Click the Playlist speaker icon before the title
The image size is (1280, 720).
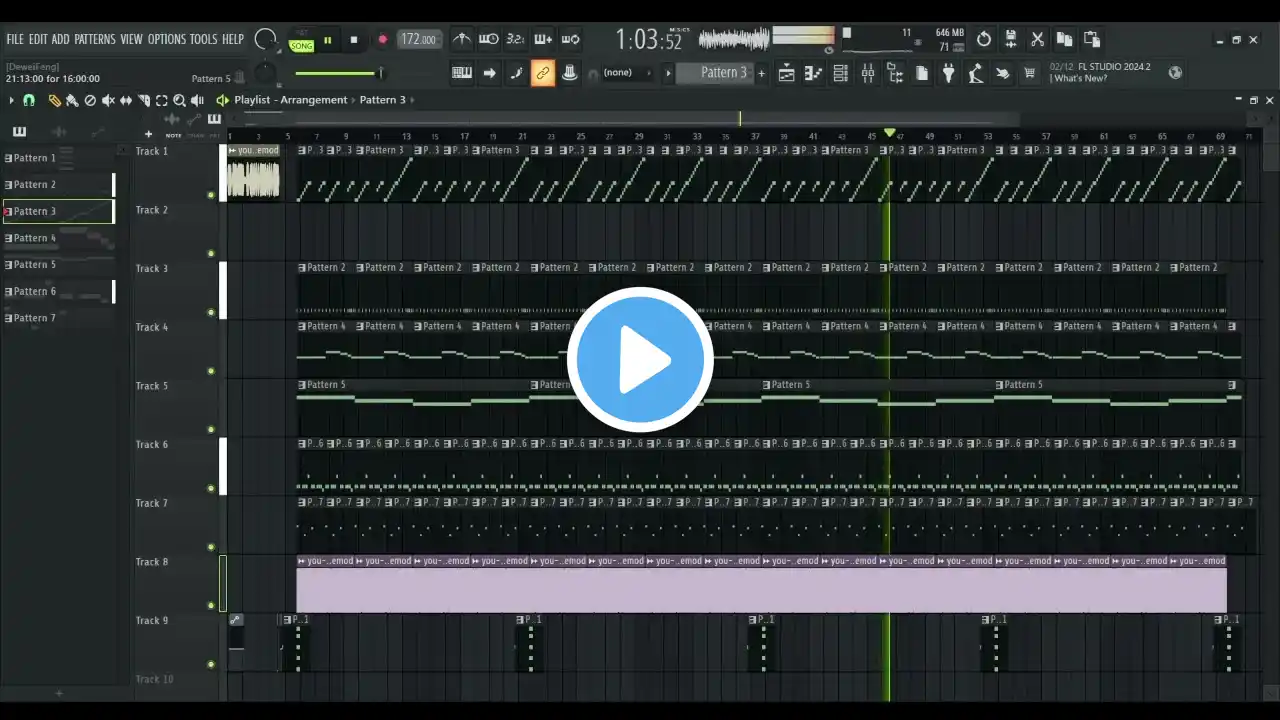222,100
